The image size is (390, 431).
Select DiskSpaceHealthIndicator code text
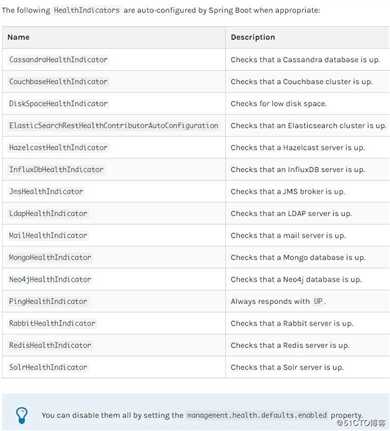click(58, 104)
